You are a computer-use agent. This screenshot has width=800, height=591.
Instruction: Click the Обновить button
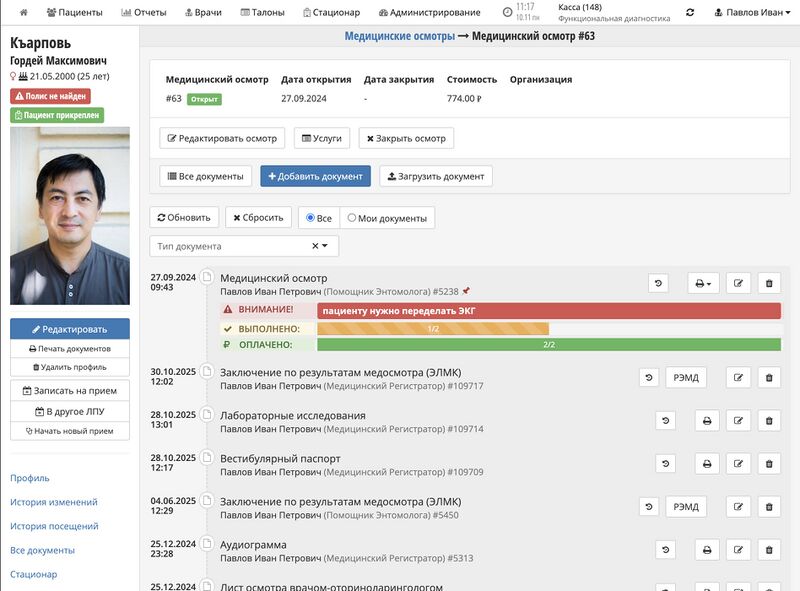[x=184, y=217]
